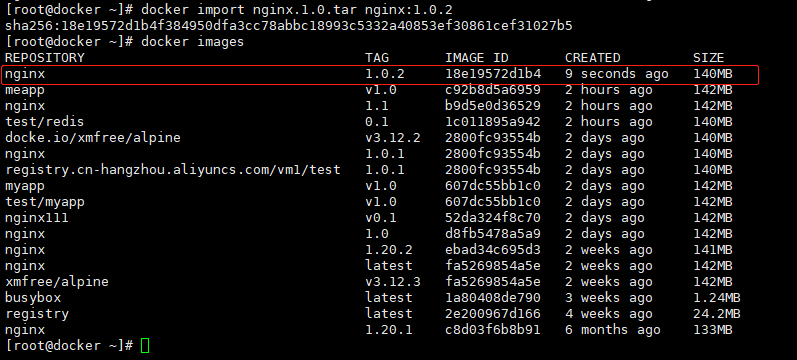Click the 141MB size value
Viewport: 797px width, 360px height.
point(713,250)
